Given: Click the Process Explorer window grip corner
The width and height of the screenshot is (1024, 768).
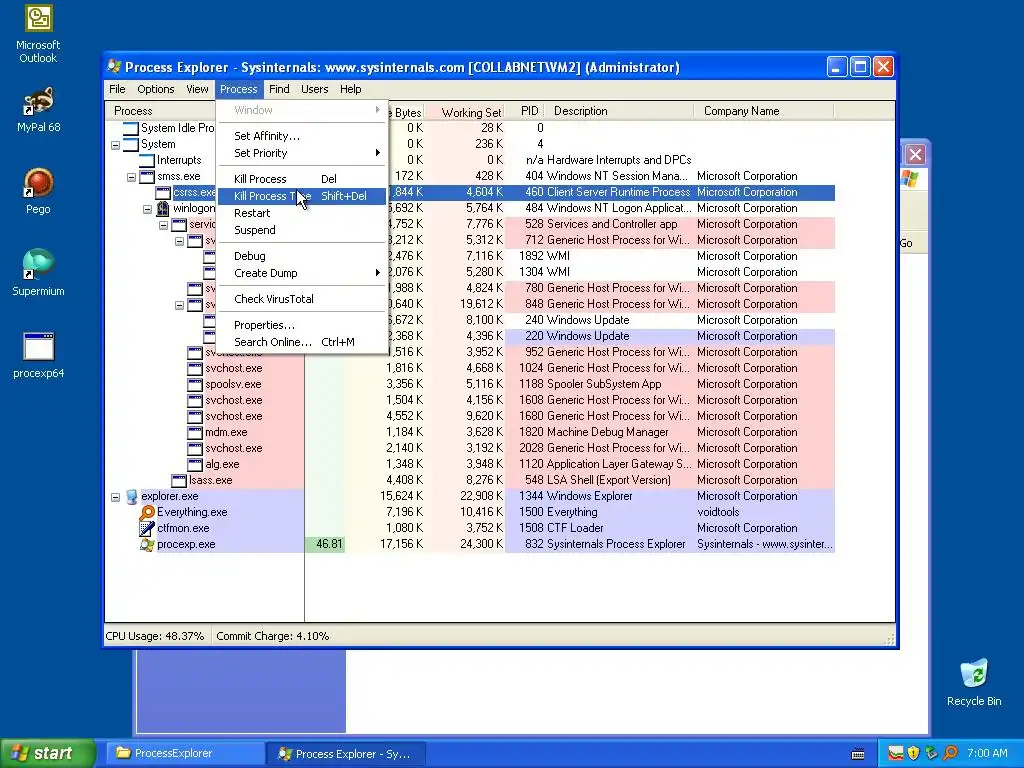Looking at the screenshot, I should click(889, 639).
